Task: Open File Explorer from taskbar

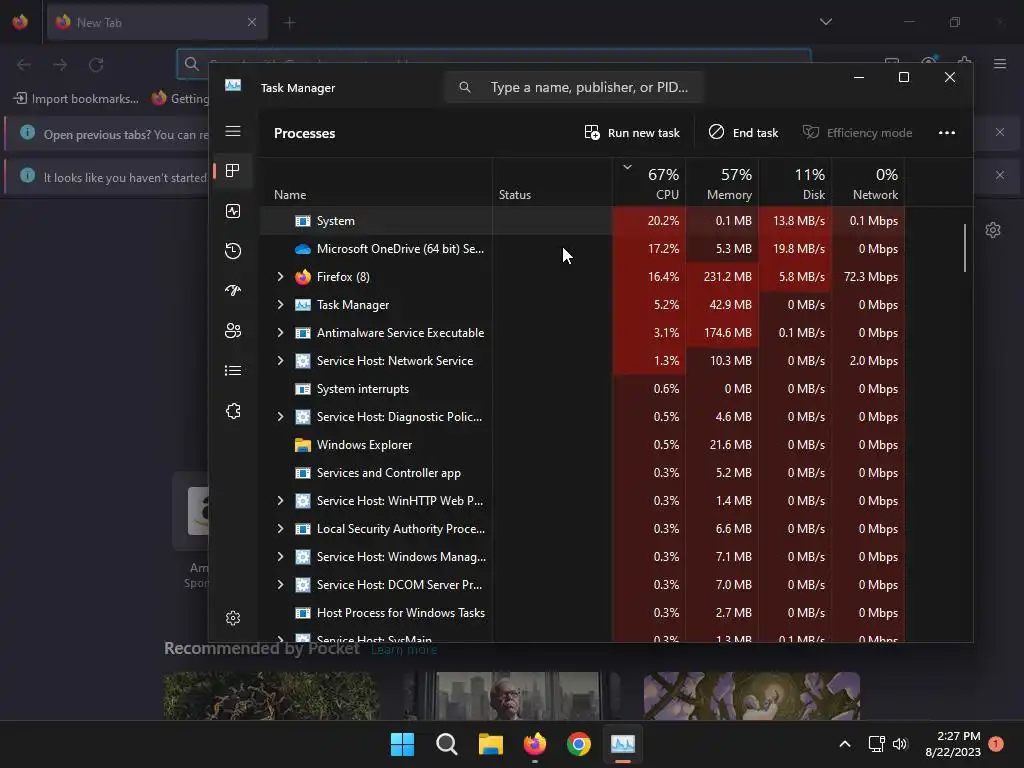Action: coord(490,744)
